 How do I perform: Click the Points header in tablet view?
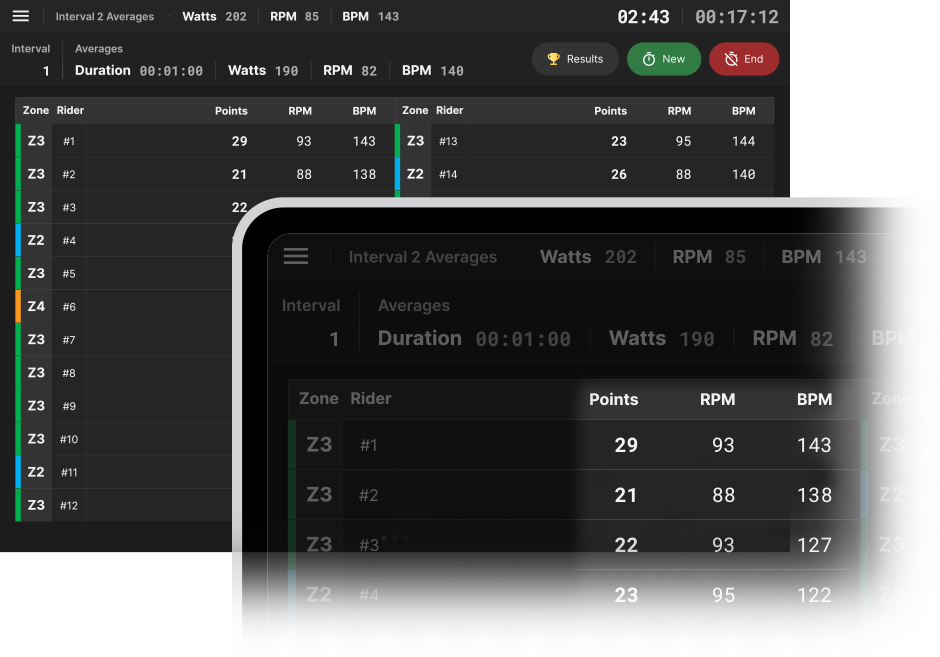[614, 399]
